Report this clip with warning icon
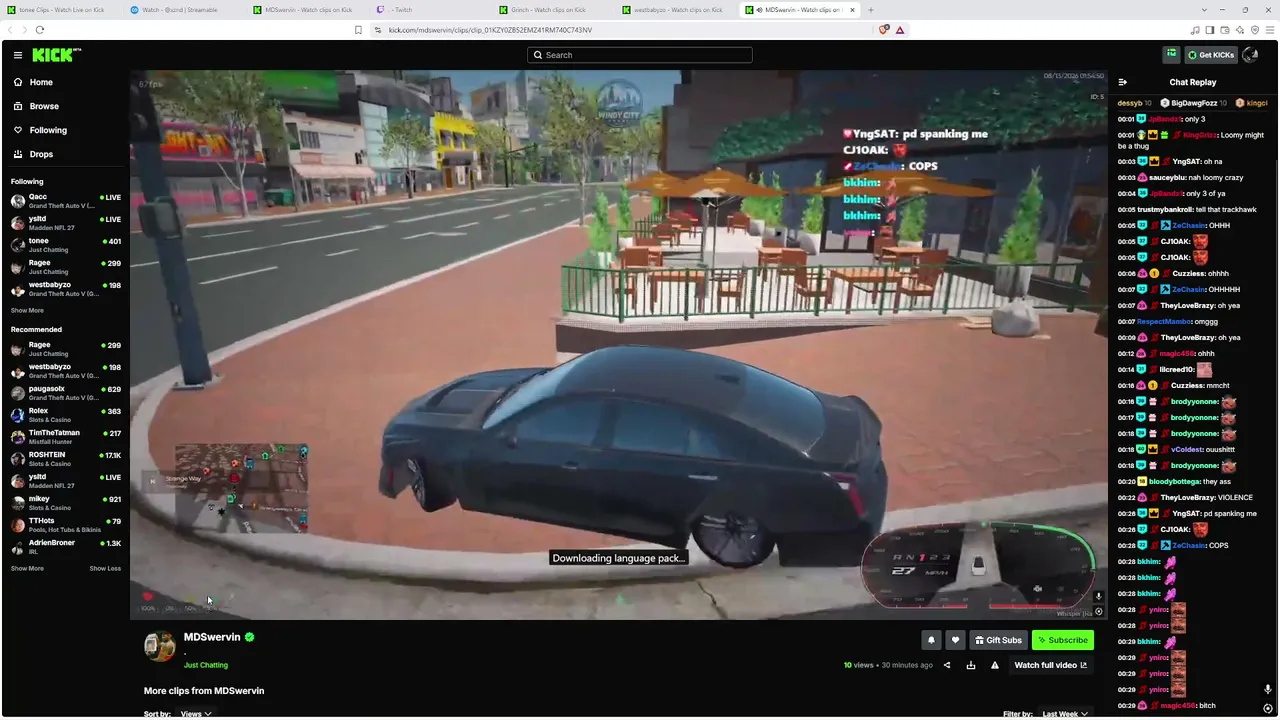 (995, 665)
